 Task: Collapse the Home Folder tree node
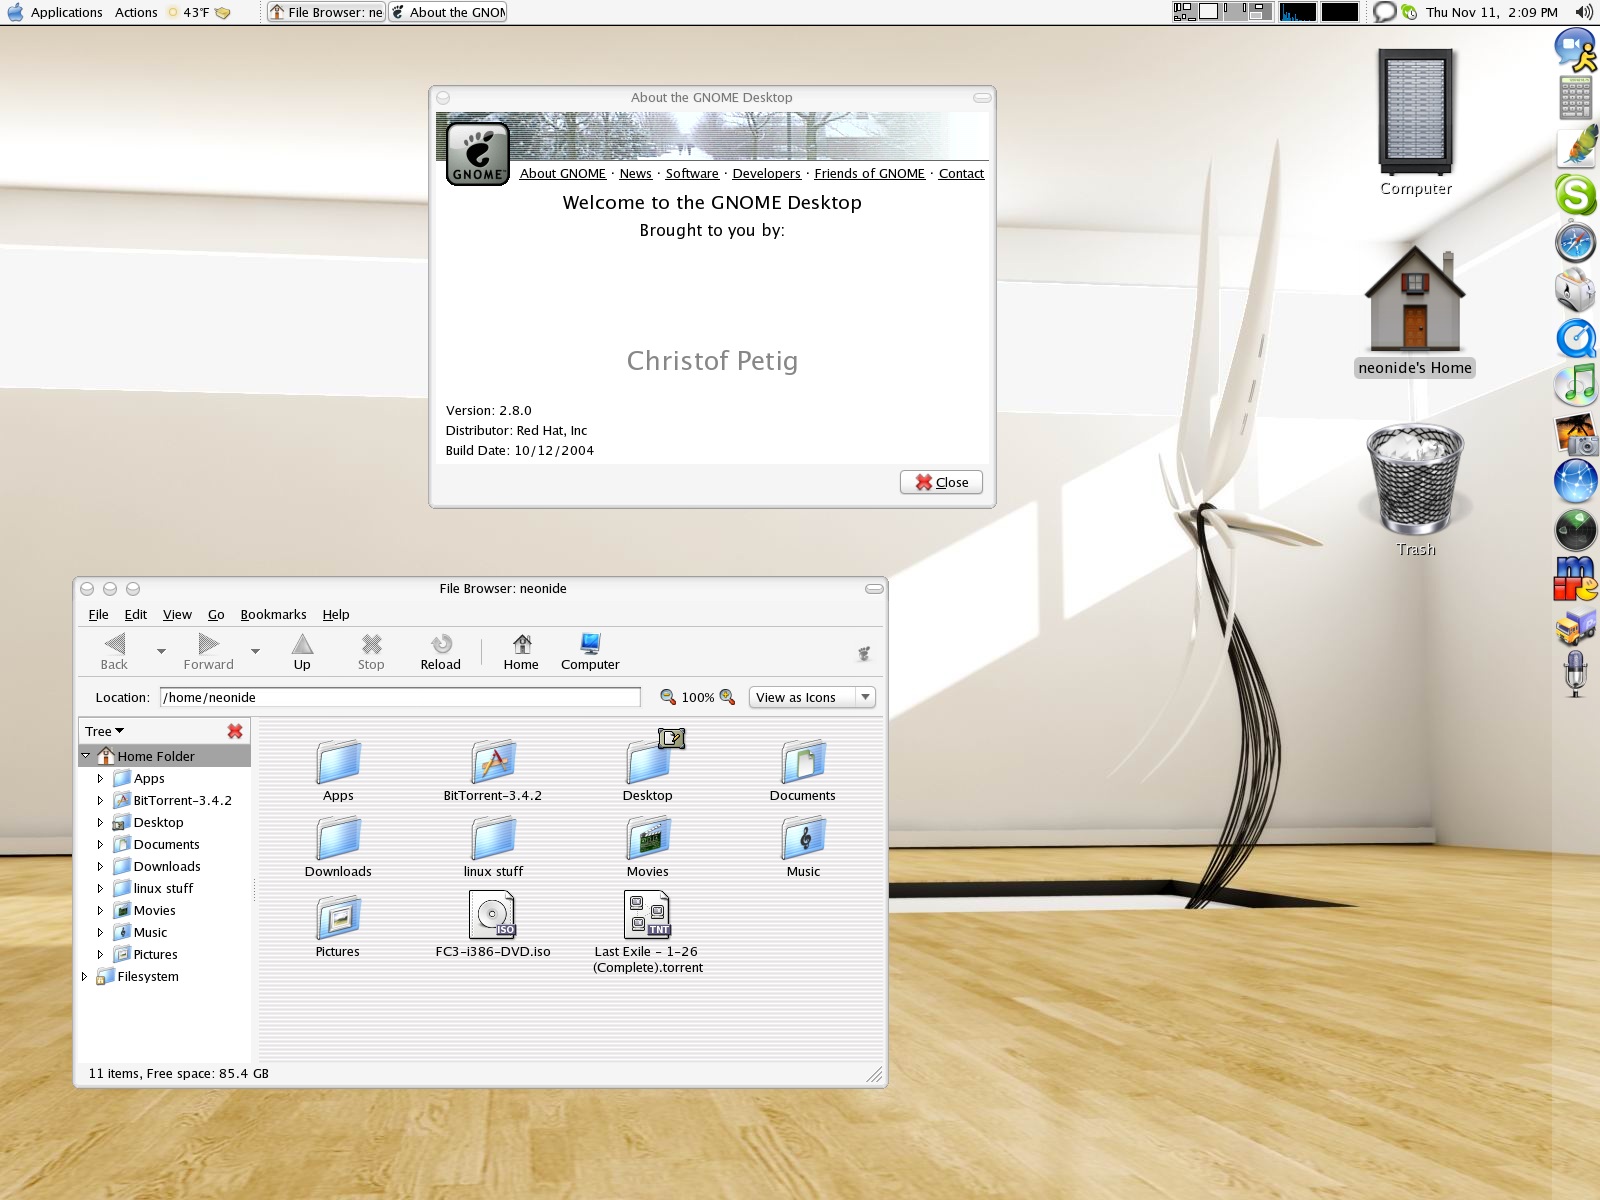(86, 756)
